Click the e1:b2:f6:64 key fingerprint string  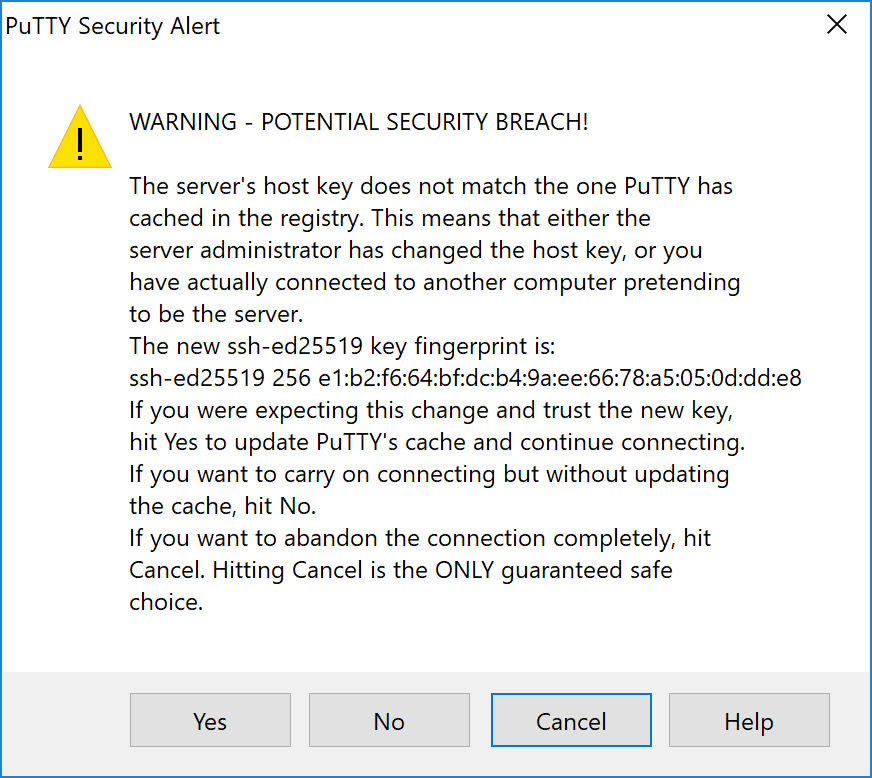tap(465, 378)
